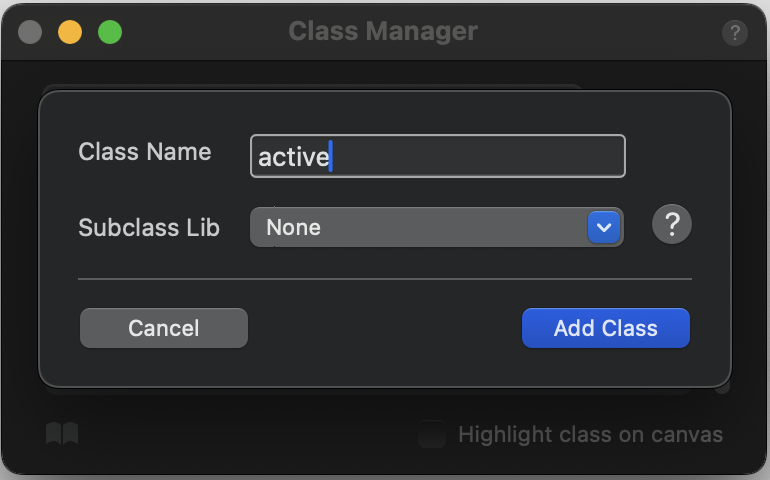Click the 'Class Name' label
Screen dimensions: 770x480
pos(145,152)
